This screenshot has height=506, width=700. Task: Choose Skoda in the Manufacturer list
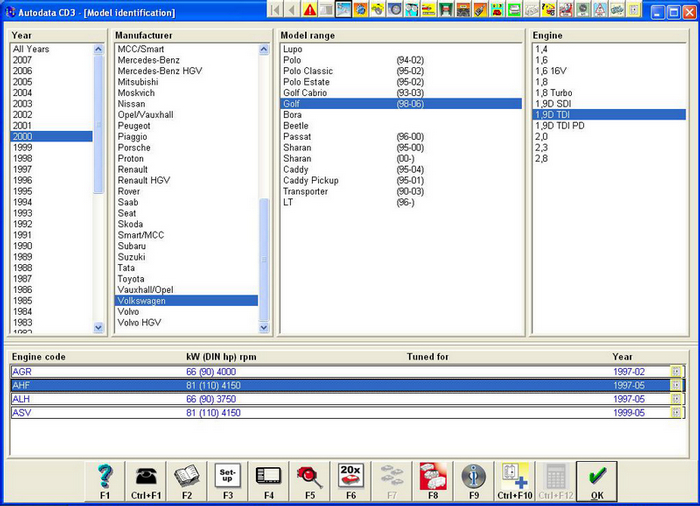pyautogui.click(x=131, y=224)
